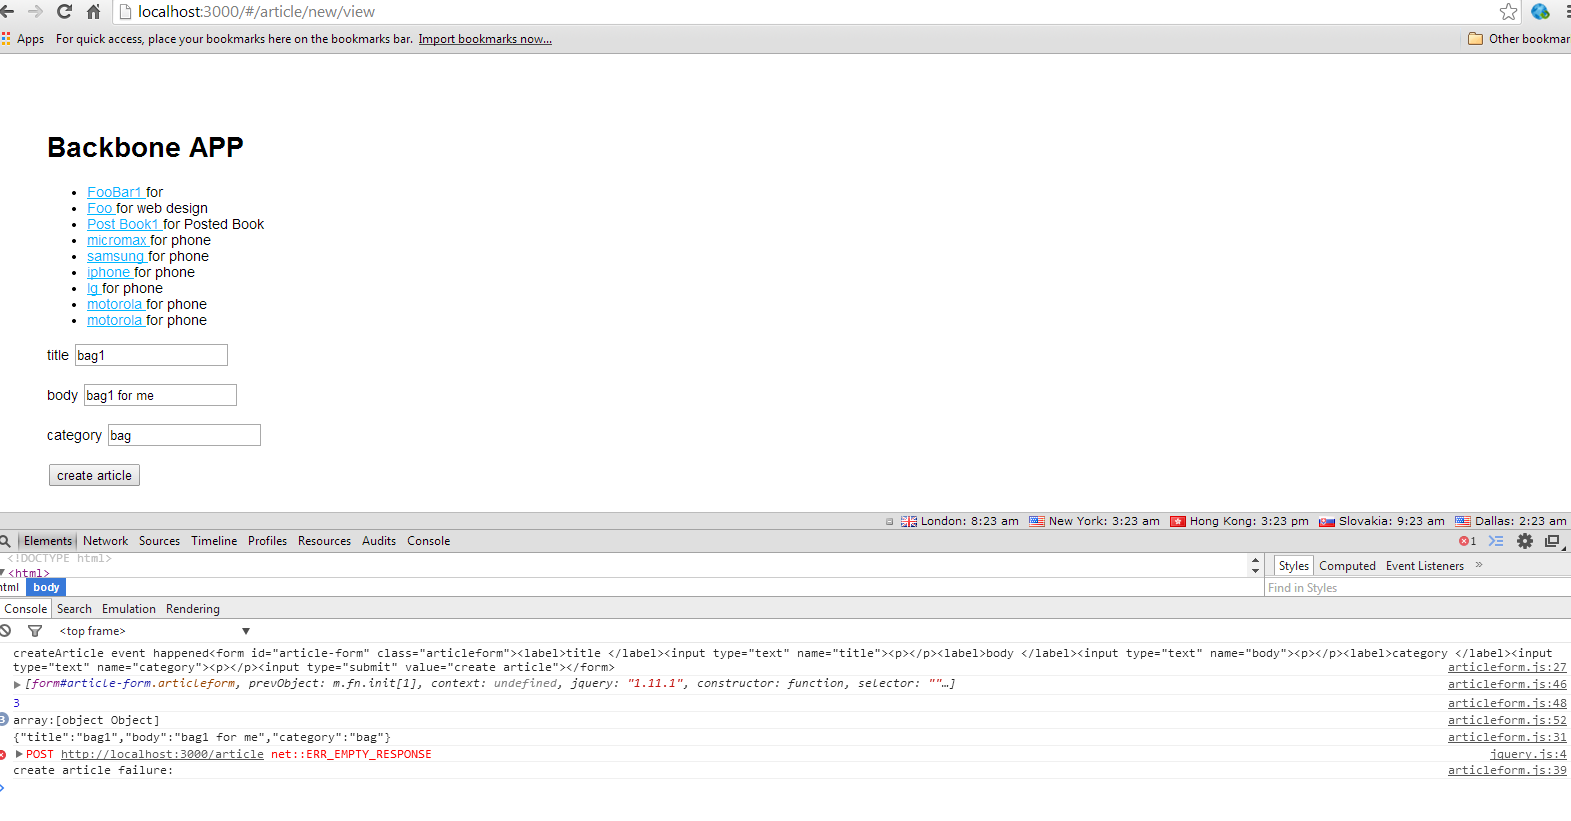The height and width of the screenshot is (821, 1571).
Task: Open the Event Listeners tab
Action: (x=1424, y=566)
